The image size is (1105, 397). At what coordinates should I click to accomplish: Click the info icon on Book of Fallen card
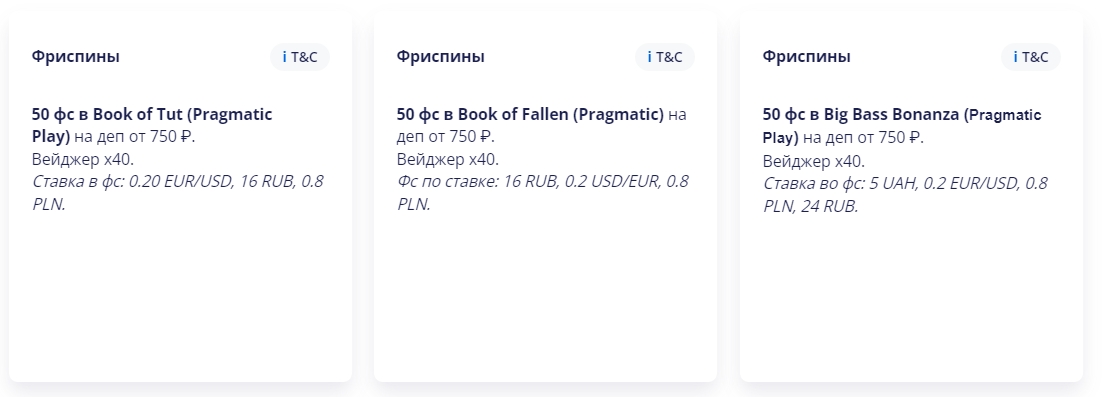[x=650, y=57]
